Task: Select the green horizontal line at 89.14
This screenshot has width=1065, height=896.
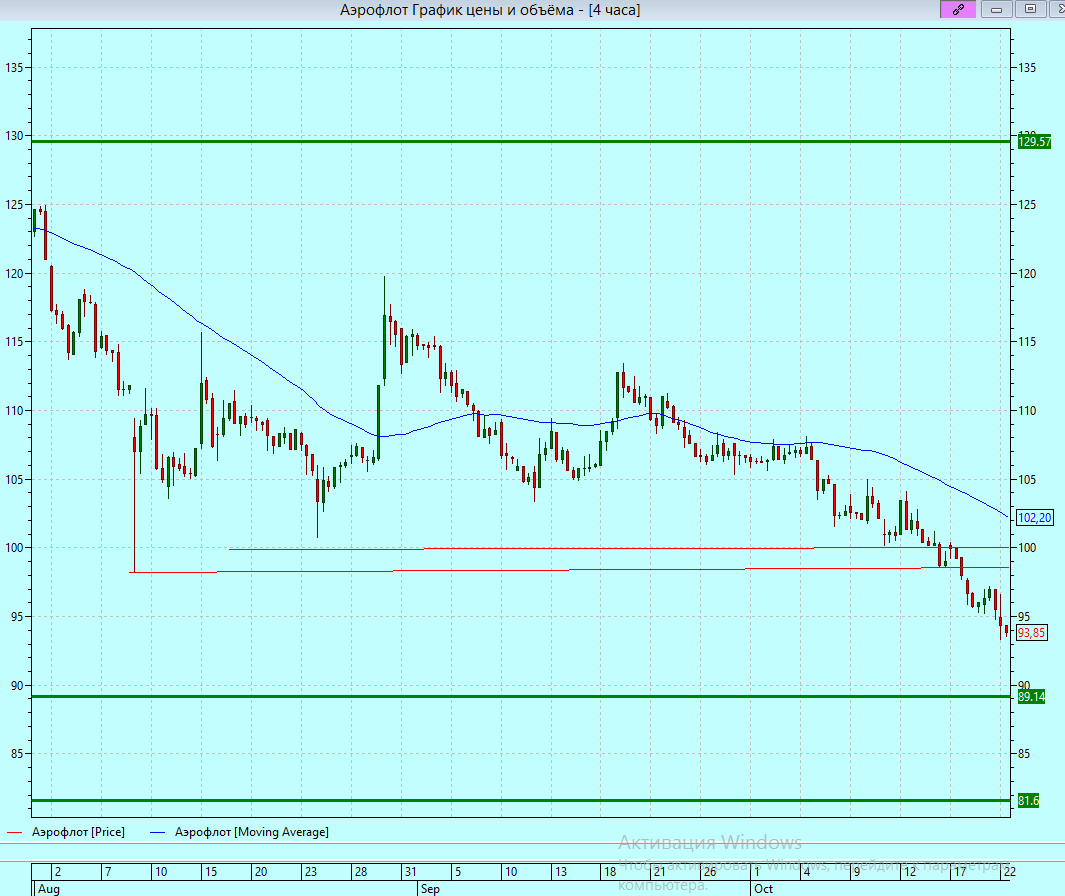Action: [521, 696]
